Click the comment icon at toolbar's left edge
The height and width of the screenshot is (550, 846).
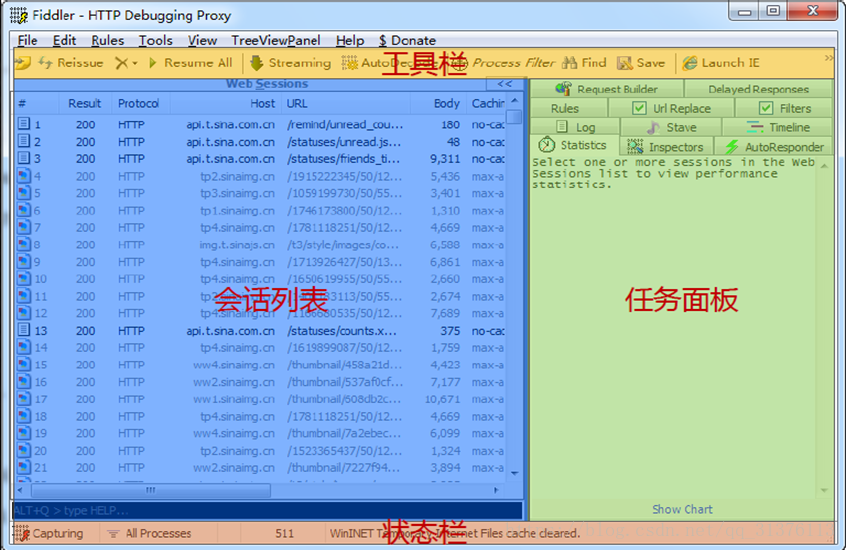22,63
